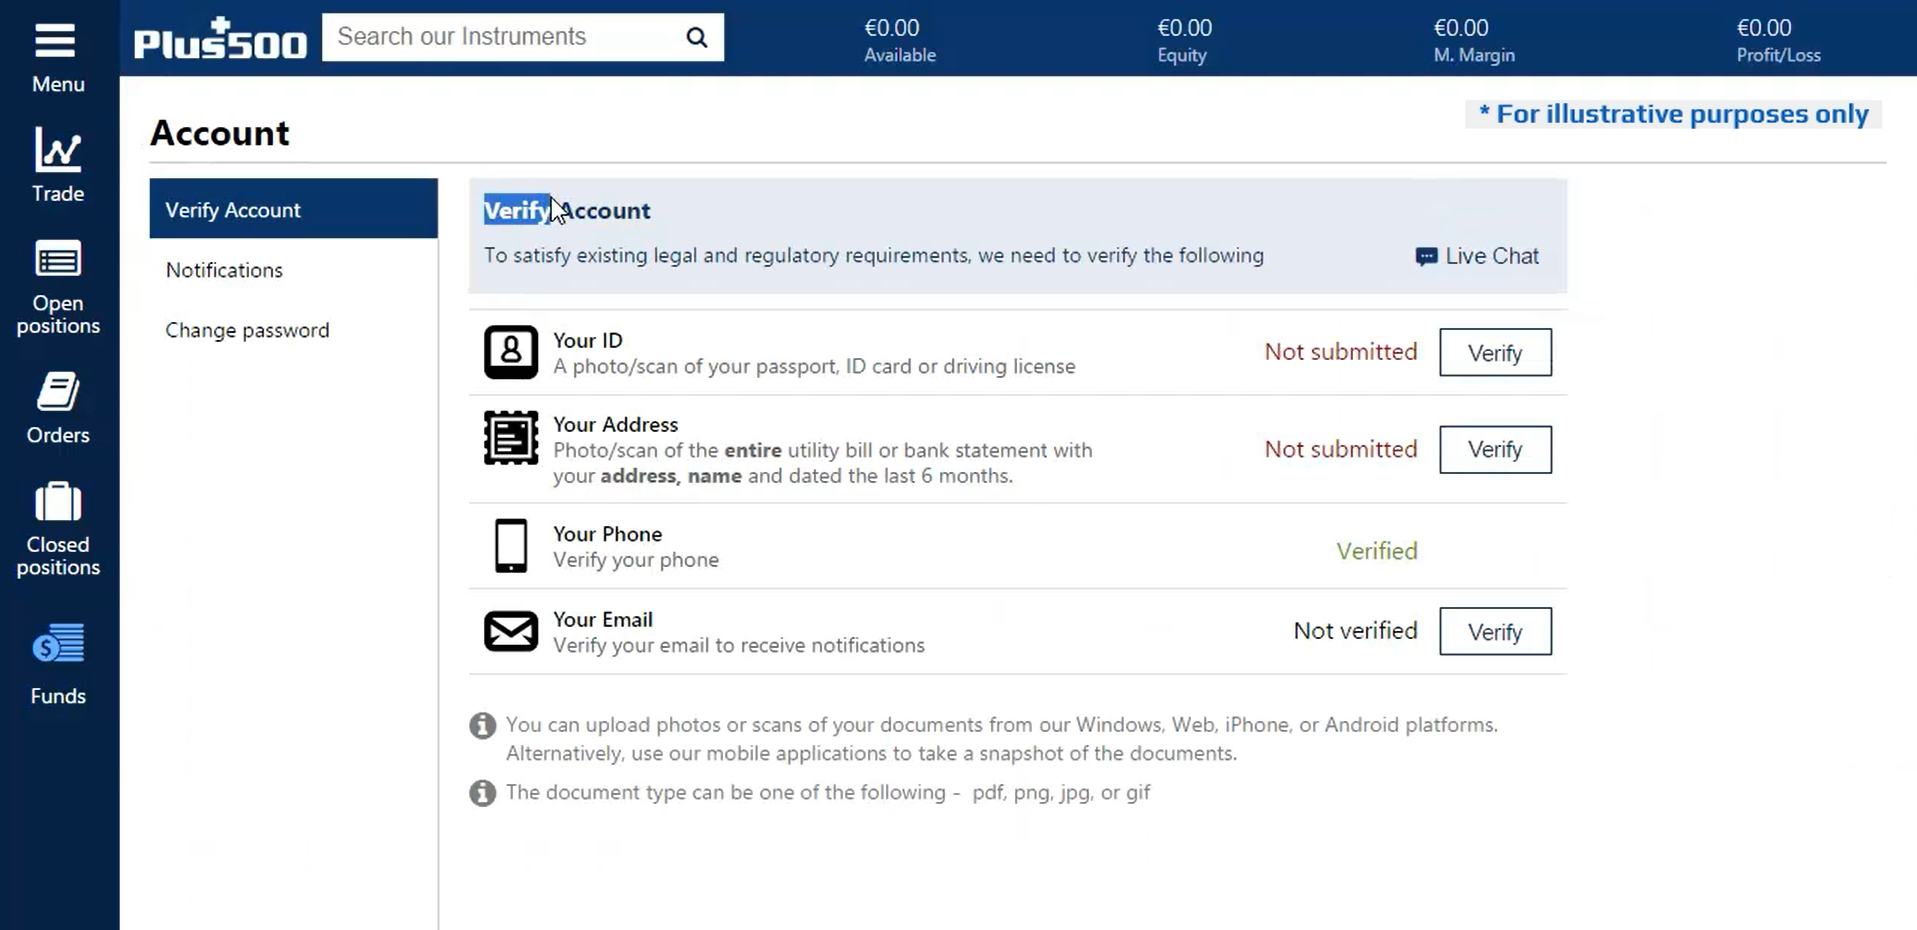Image resolution: width=1917 pixels, height=930 pixels.
Task: Click the Plus500 logo
Action: [x=221, y=39]
